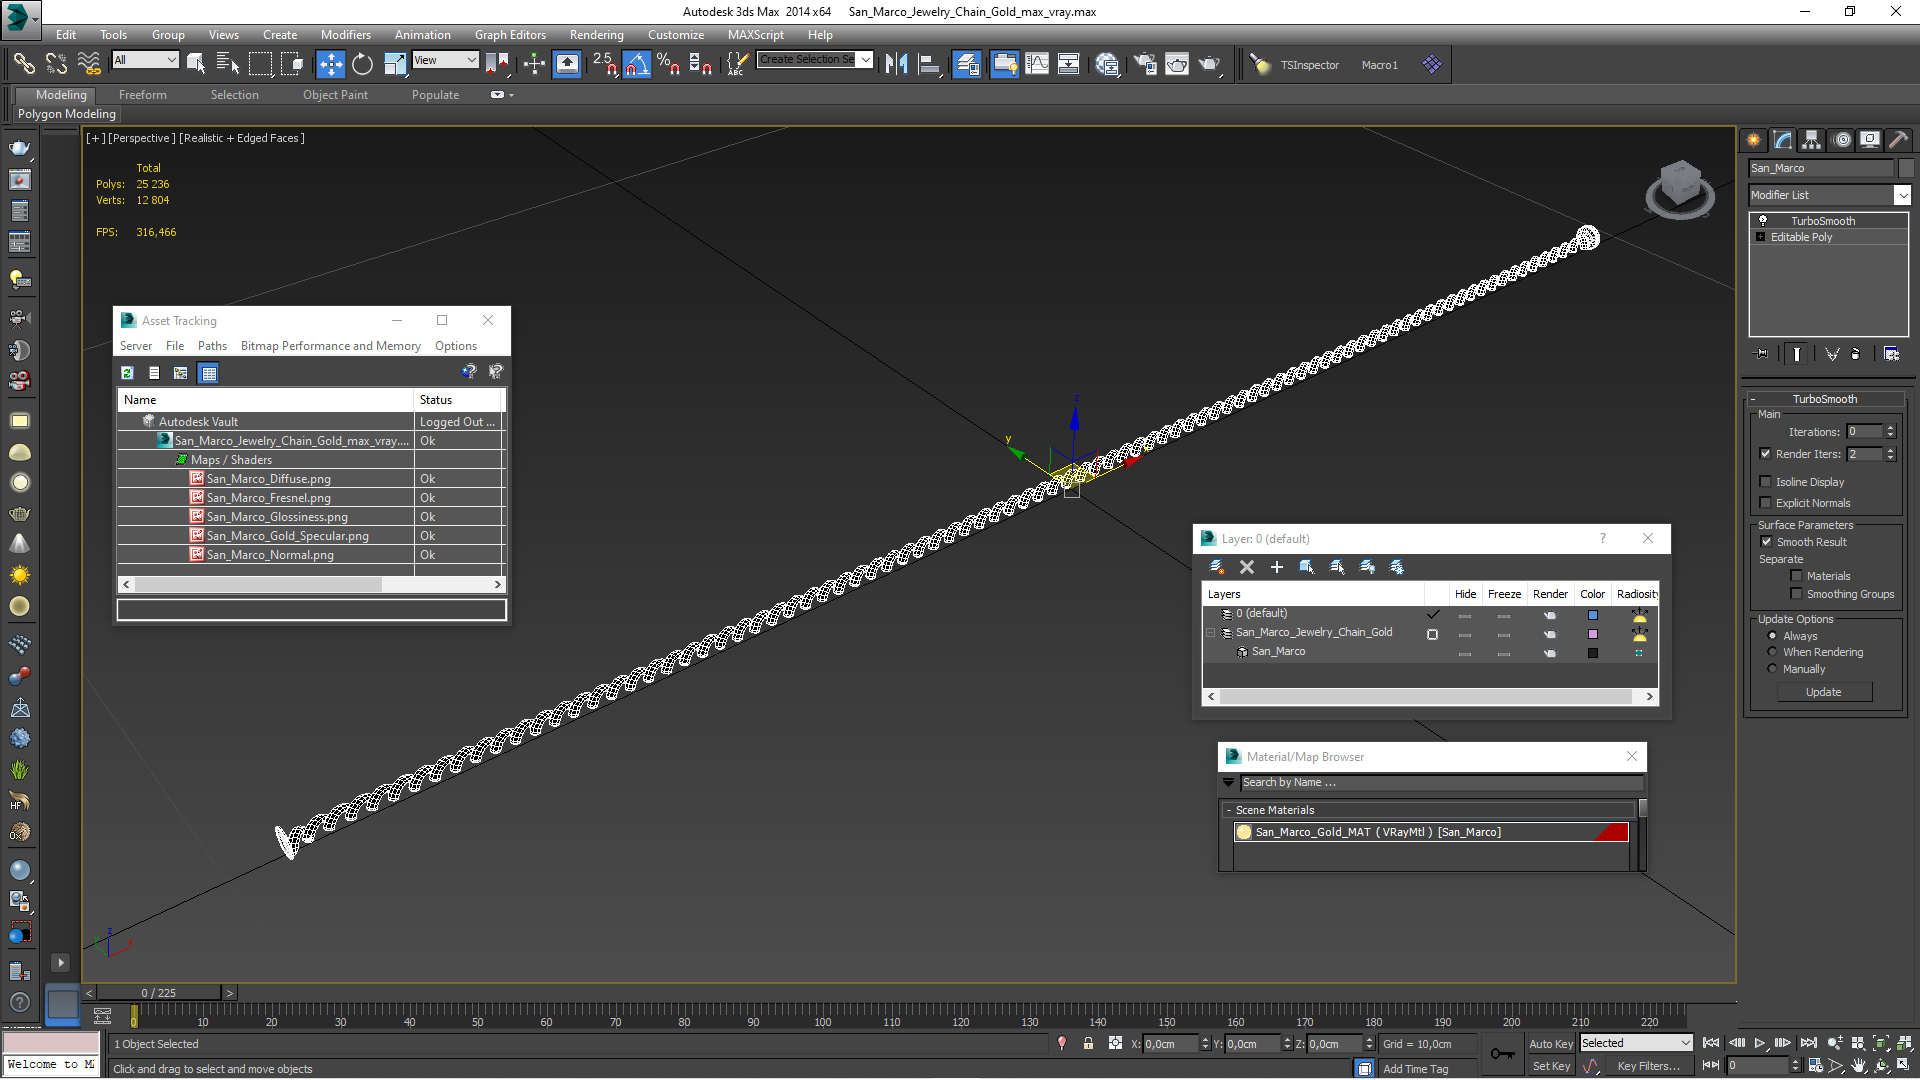
Task: Click the Unlink Selection tool
Action: pos(56,64)
